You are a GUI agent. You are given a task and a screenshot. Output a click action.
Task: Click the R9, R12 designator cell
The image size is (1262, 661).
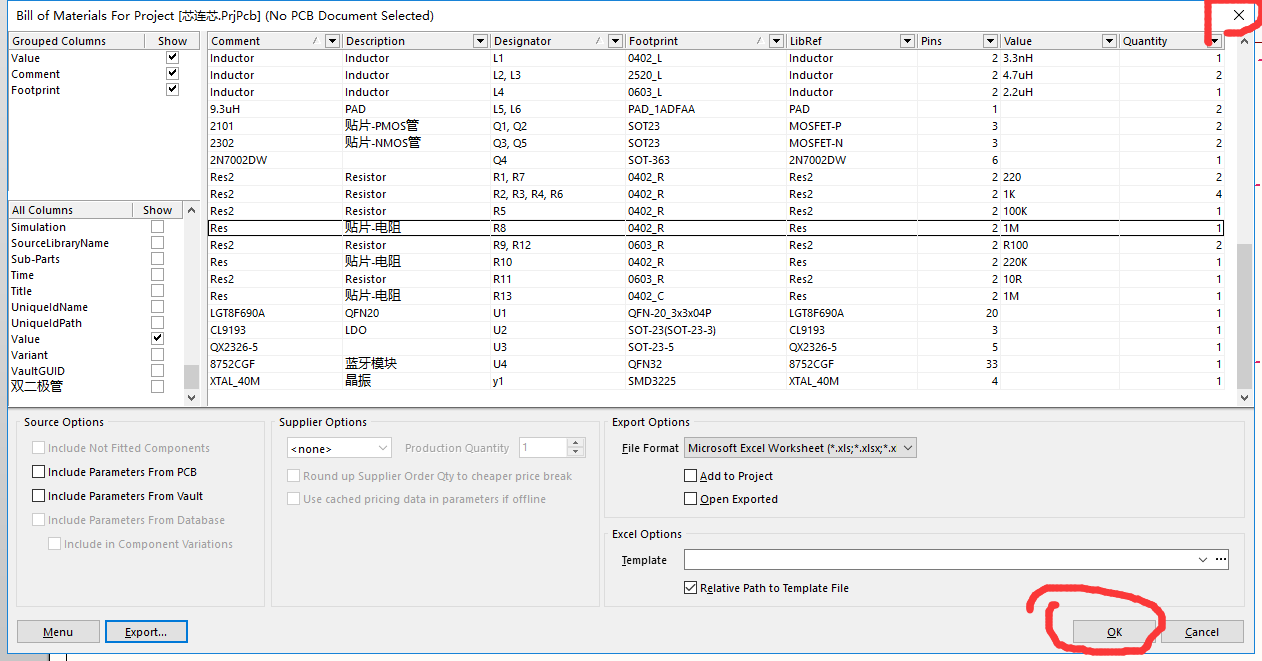tap(557, 245)
